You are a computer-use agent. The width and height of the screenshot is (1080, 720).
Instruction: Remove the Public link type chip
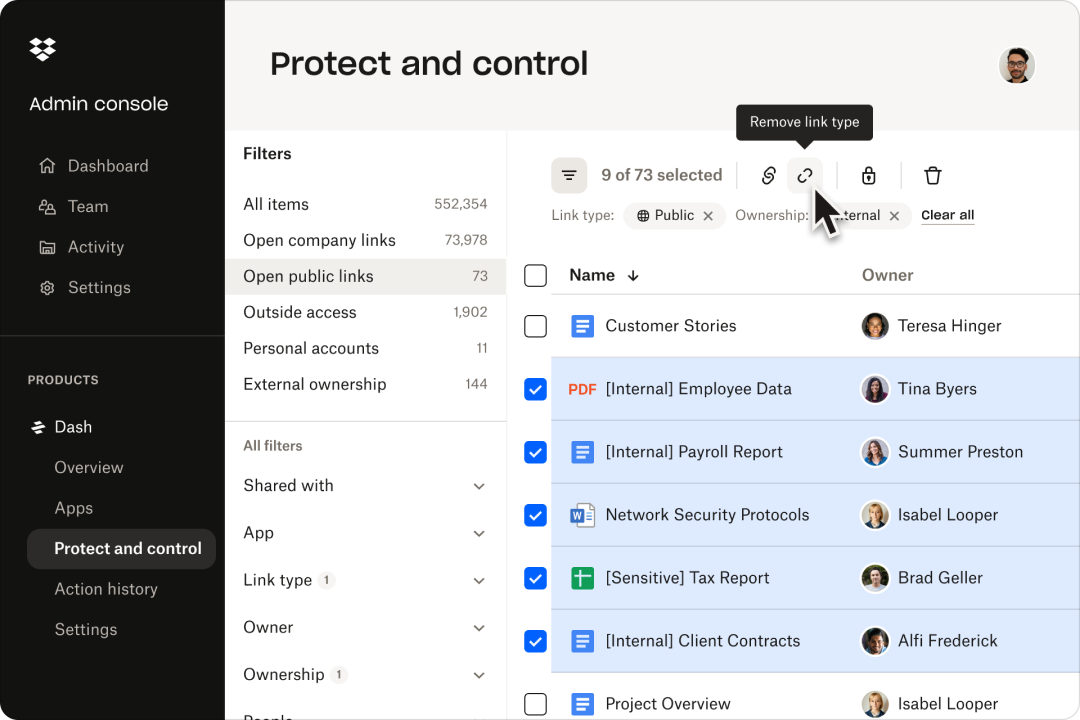click(x=708, y=215)
